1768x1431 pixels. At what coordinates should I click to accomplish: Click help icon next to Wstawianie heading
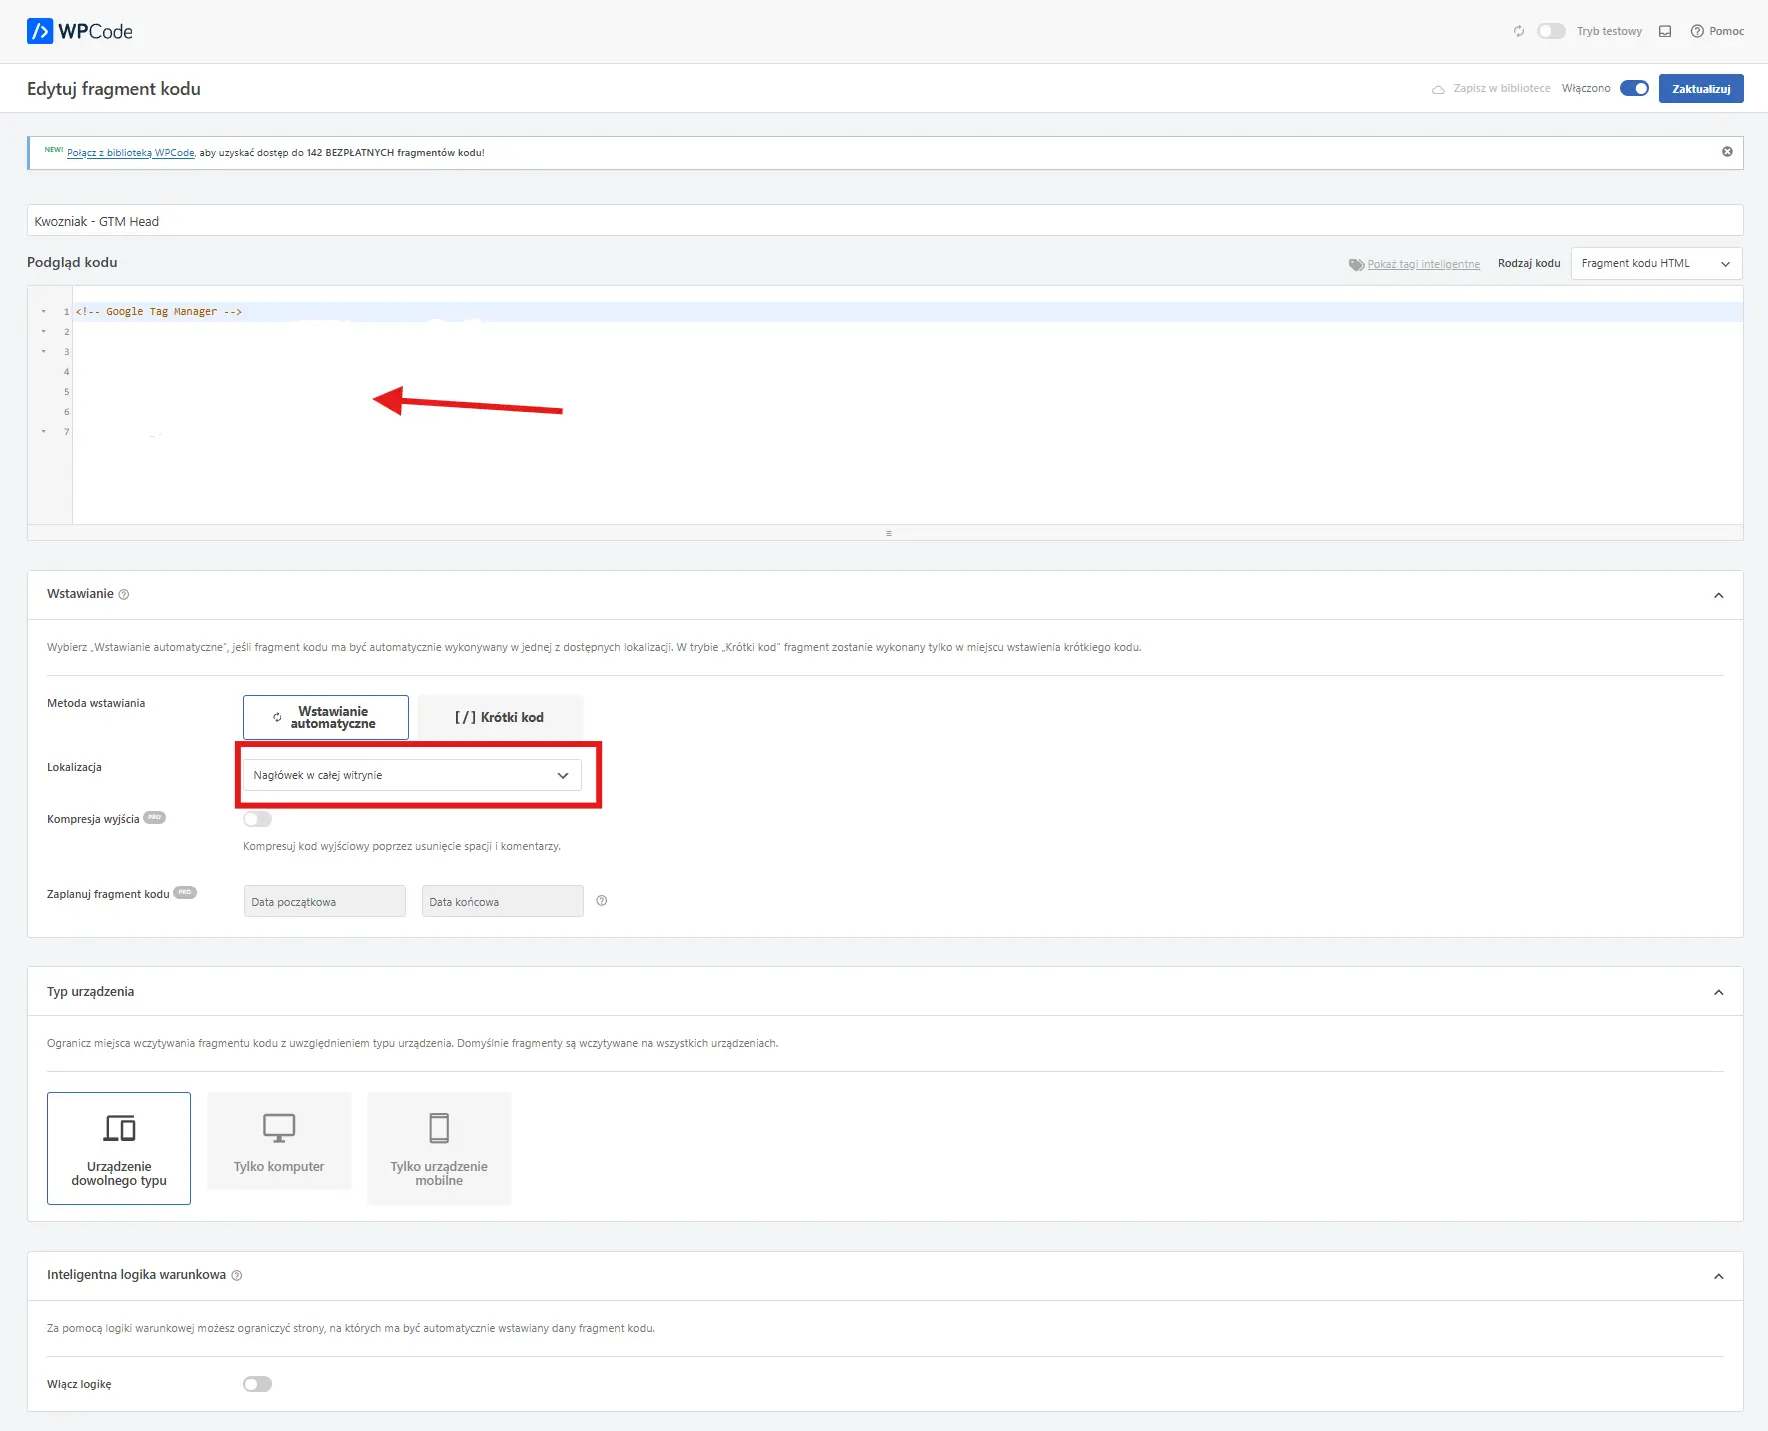tap(124, 595)
